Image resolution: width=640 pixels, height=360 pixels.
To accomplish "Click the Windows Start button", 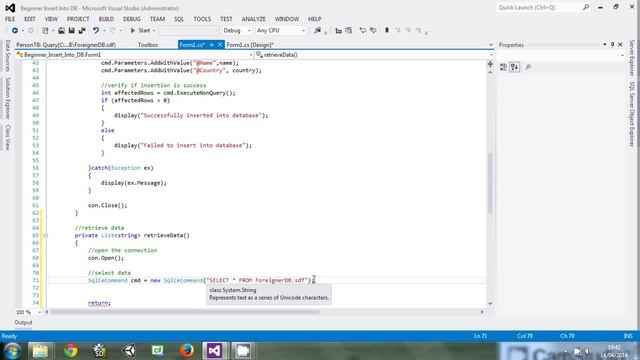I will click(12, 351).
